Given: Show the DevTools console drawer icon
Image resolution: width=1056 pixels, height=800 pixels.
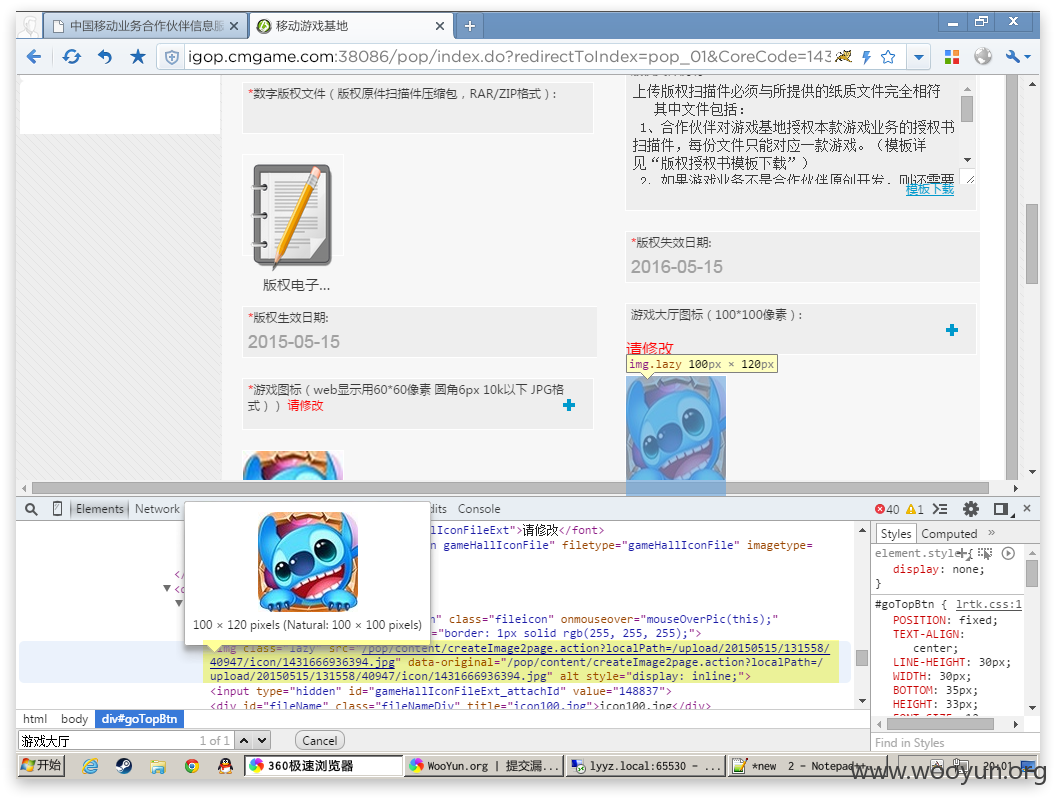Looking at the screenshot, I should pos(939,509).
